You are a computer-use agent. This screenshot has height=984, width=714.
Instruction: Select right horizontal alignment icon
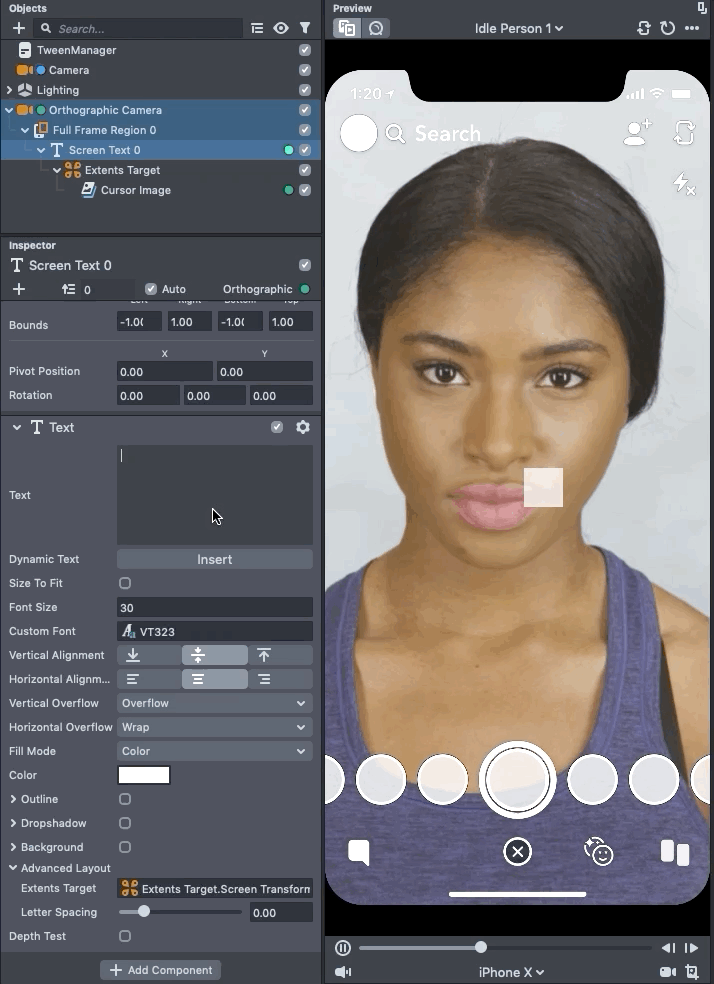click(x=264, y=679)
